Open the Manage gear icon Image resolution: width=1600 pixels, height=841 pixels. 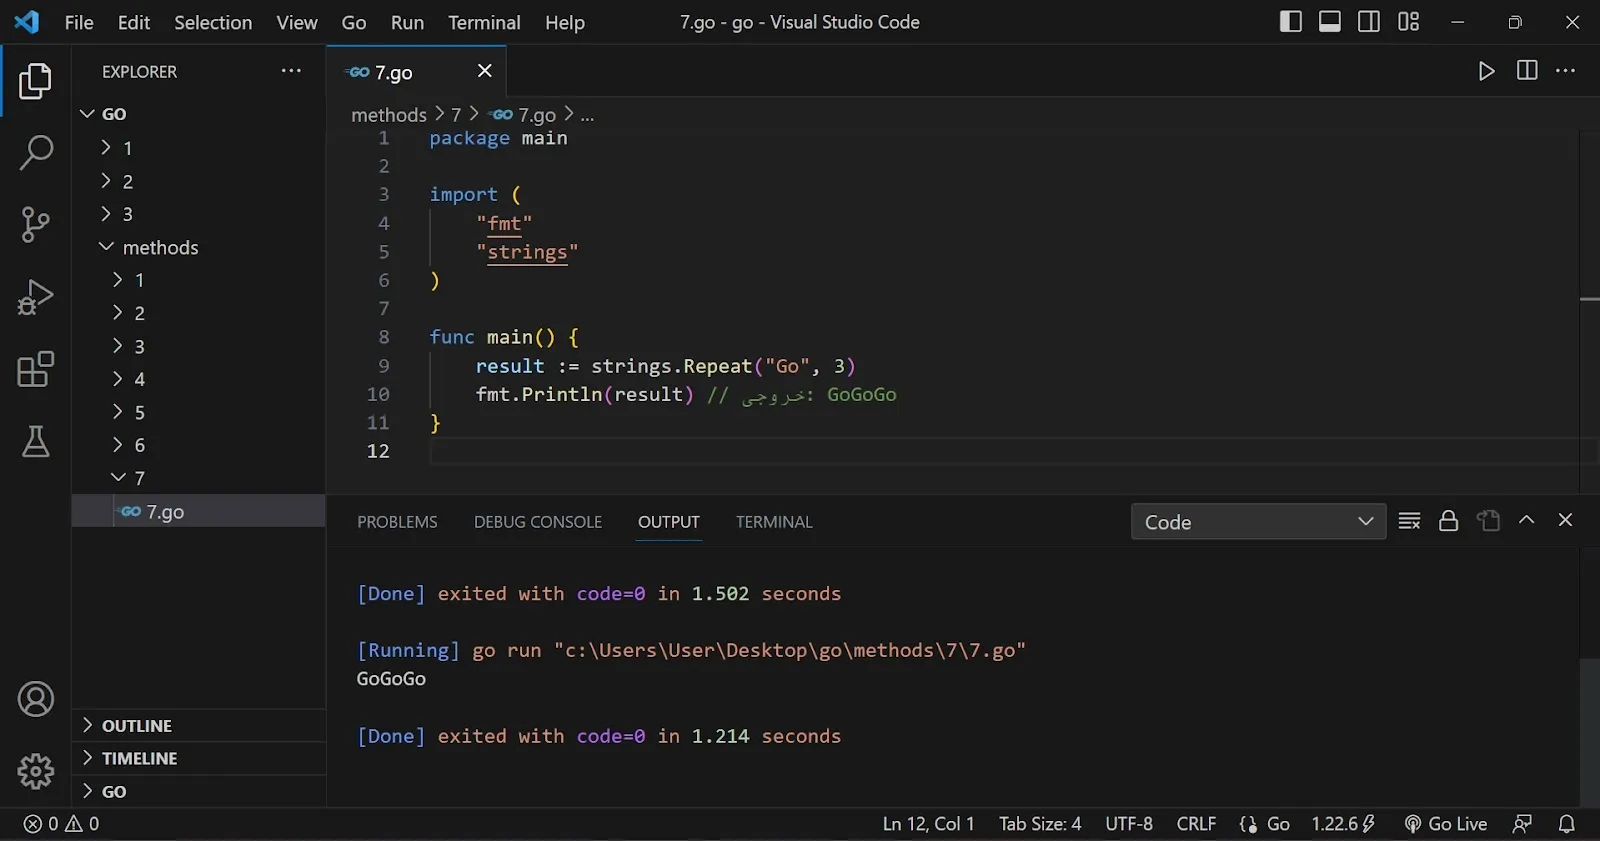(35, 771)
